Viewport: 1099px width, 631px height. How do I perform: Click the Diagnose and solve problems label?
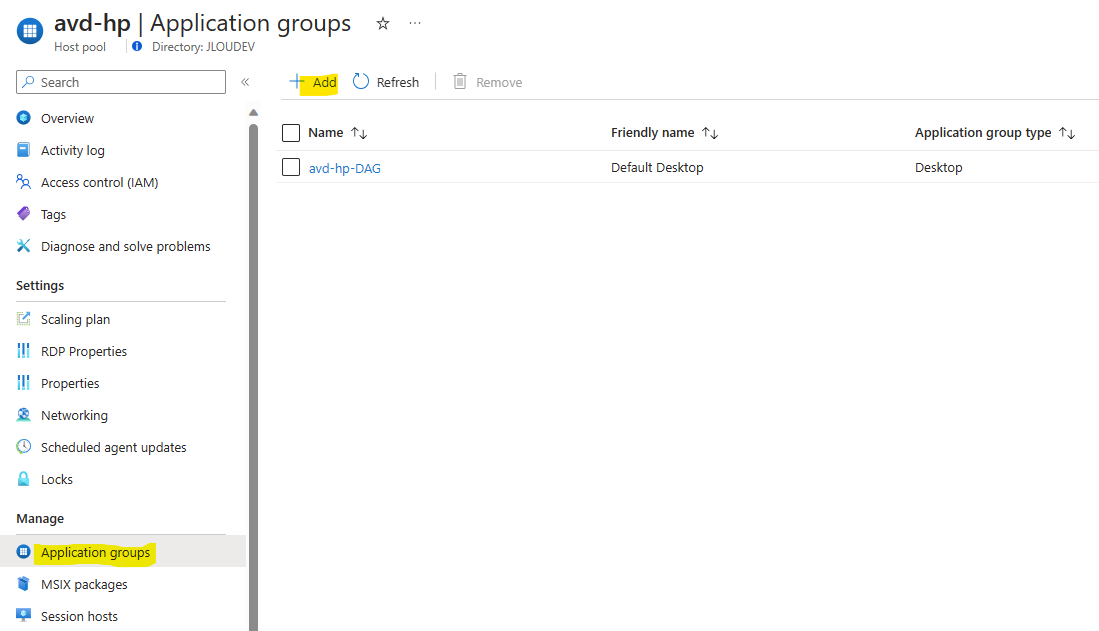[125, 246]
